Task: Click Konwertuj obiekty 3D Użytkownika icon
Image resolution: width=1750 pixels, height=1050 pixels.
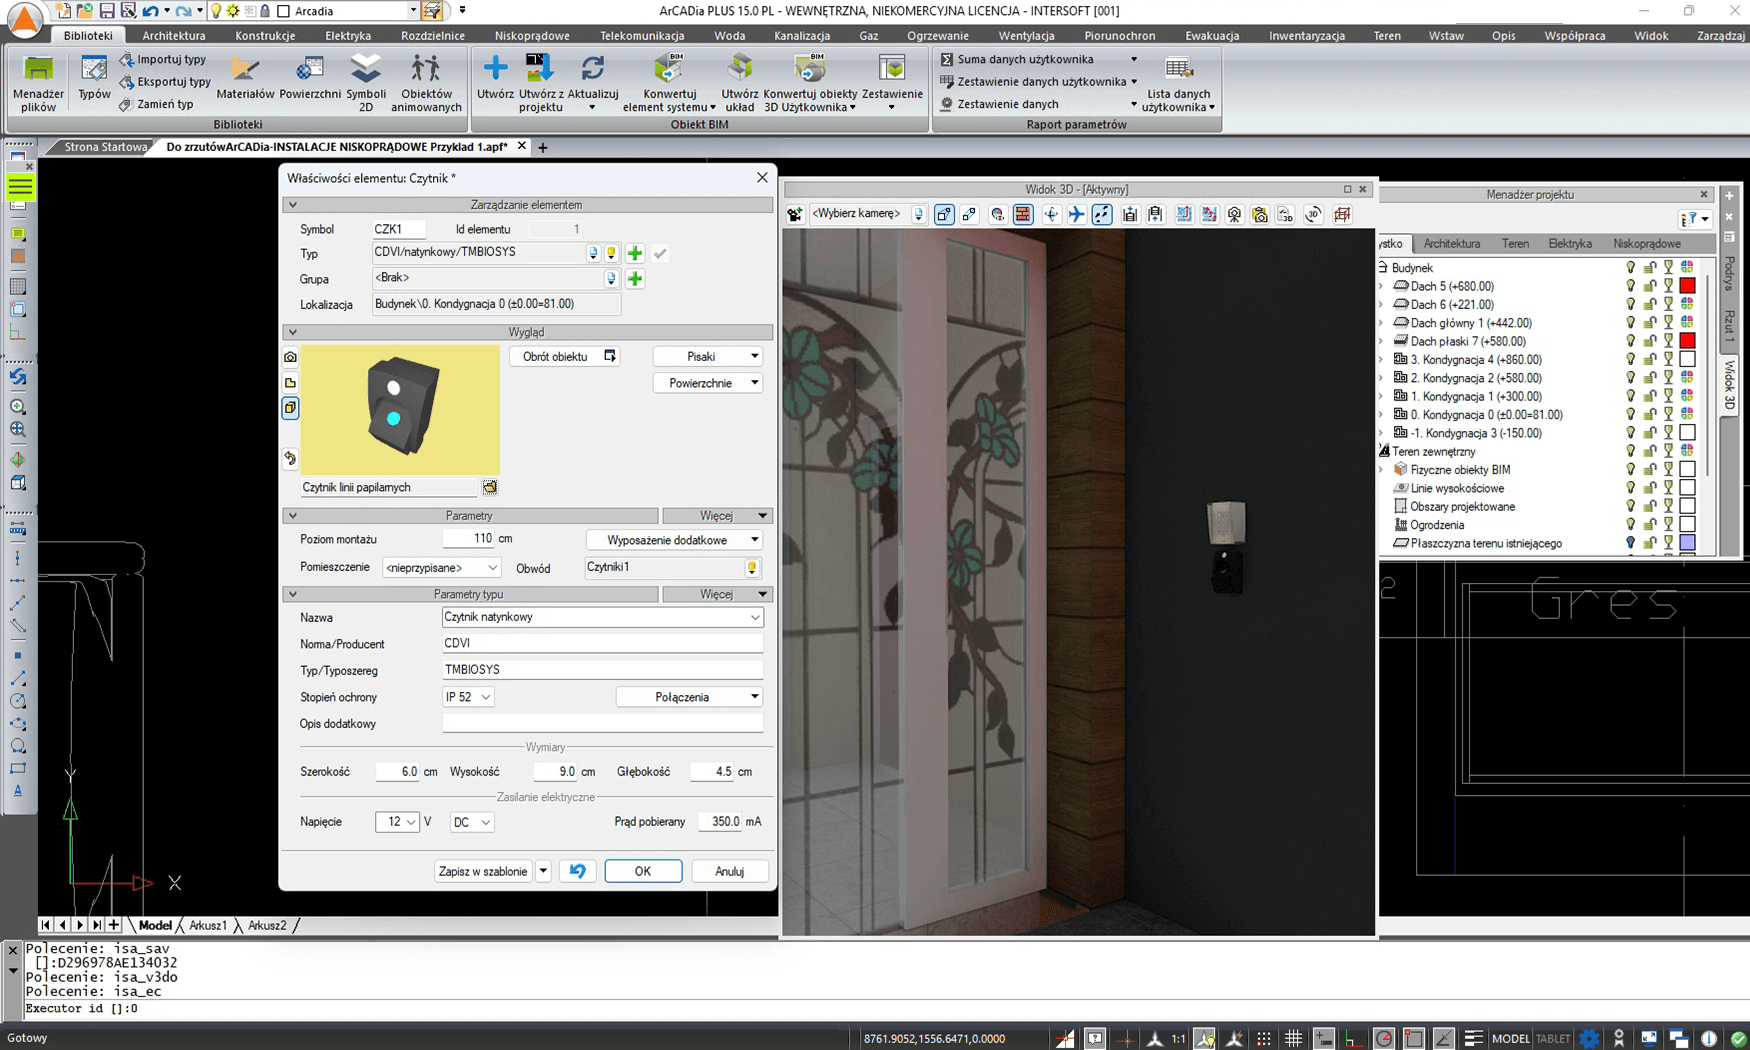Action: (810, 83)
